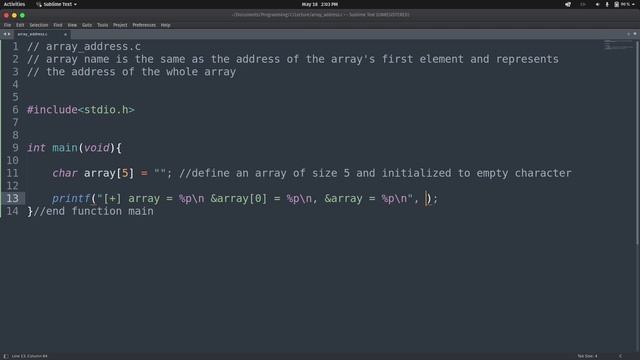
Task: Click the 'int main(void){' line
Action: click(x=74, y=148)
